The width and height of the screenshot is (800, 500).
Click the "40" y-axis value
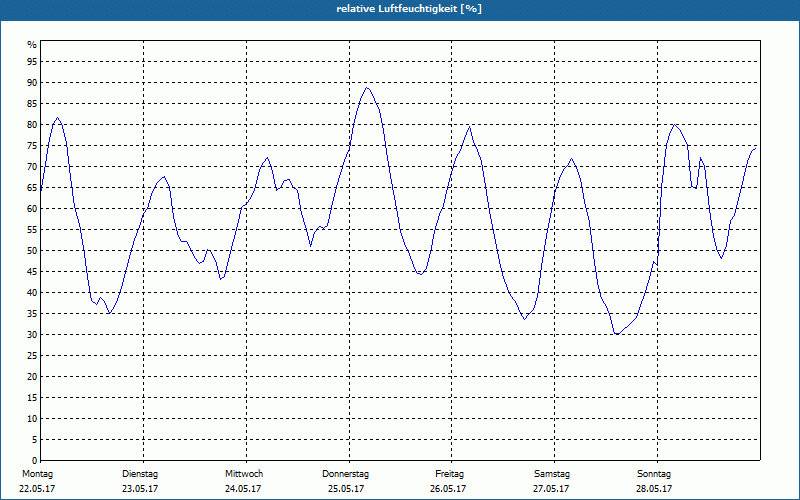pyautogui.click(x=32, y=292)
